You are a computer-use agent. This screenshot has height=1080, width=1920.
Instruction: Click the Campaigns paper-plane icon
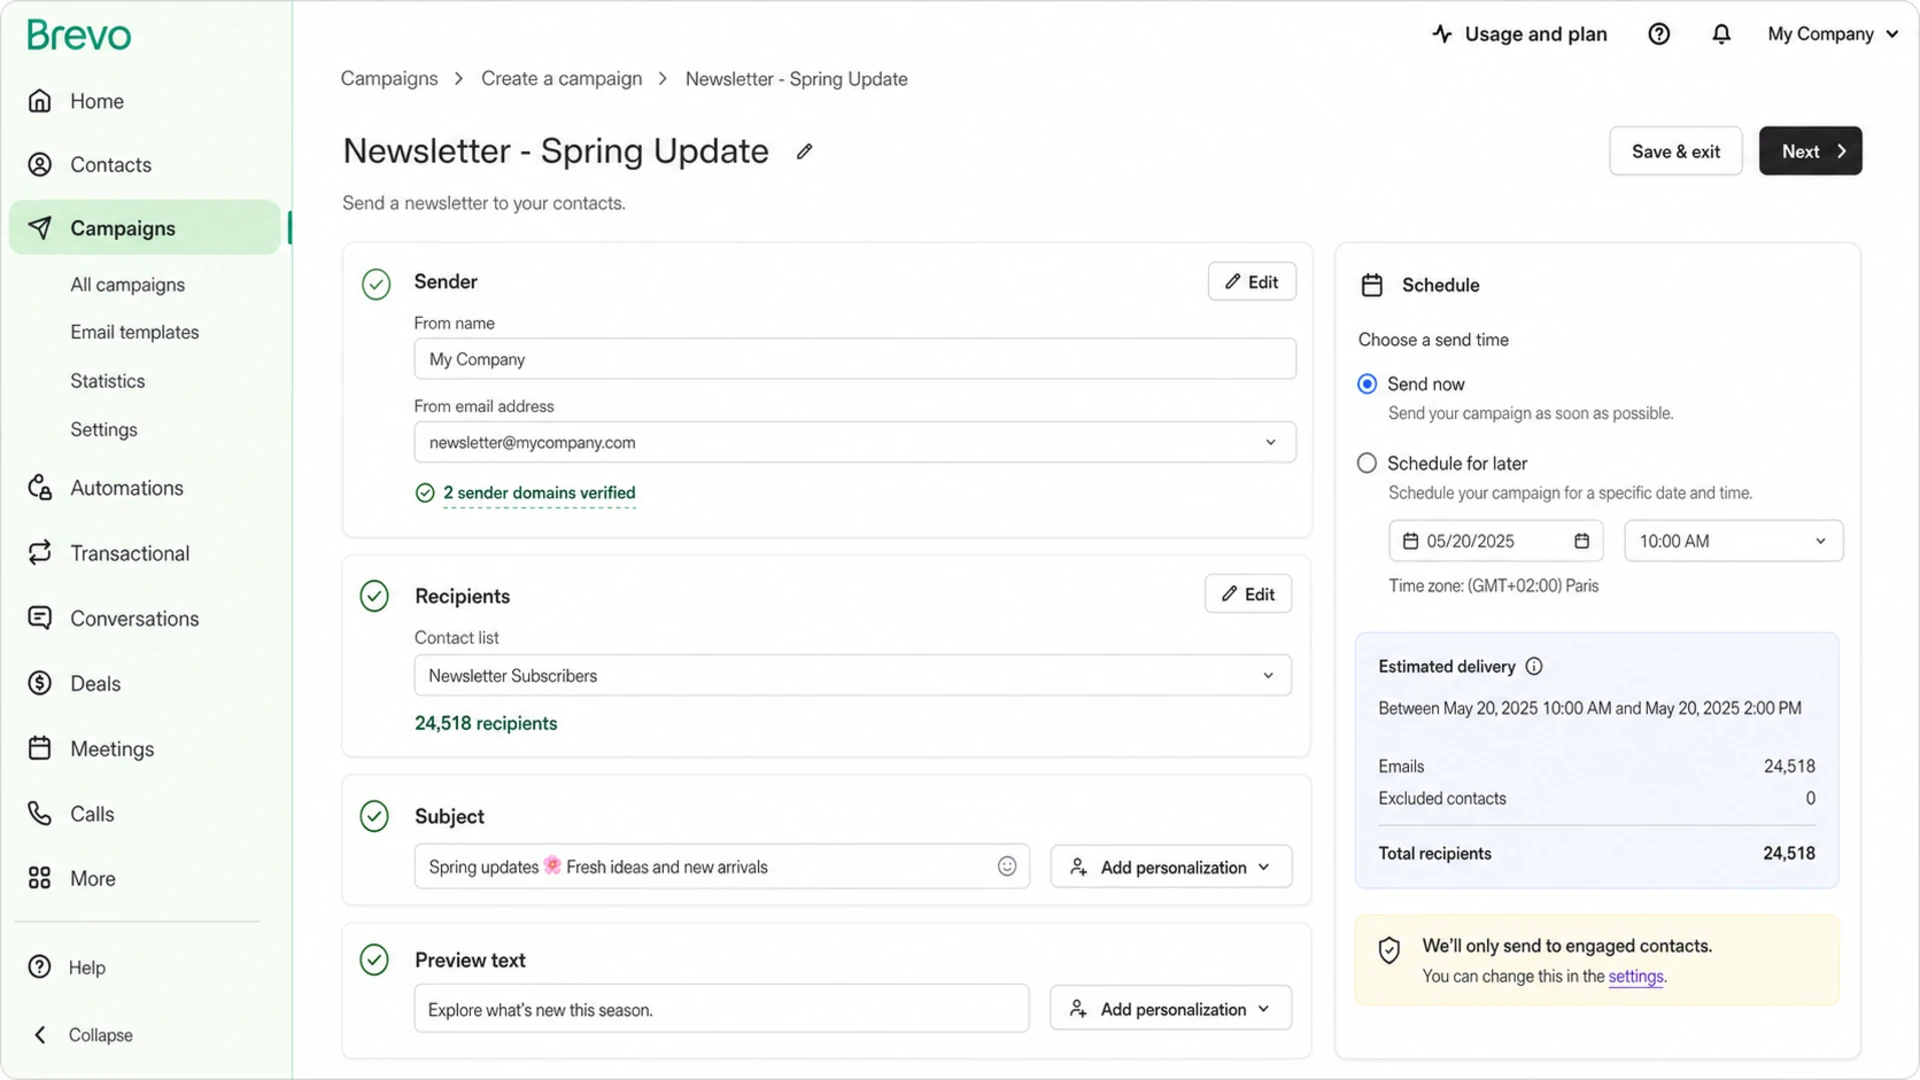tap(40, 228)
